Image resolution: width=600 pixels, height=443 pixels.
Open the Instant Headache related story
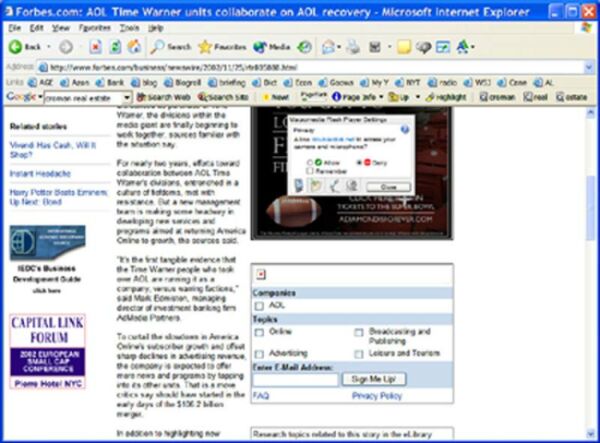(40, 174)
